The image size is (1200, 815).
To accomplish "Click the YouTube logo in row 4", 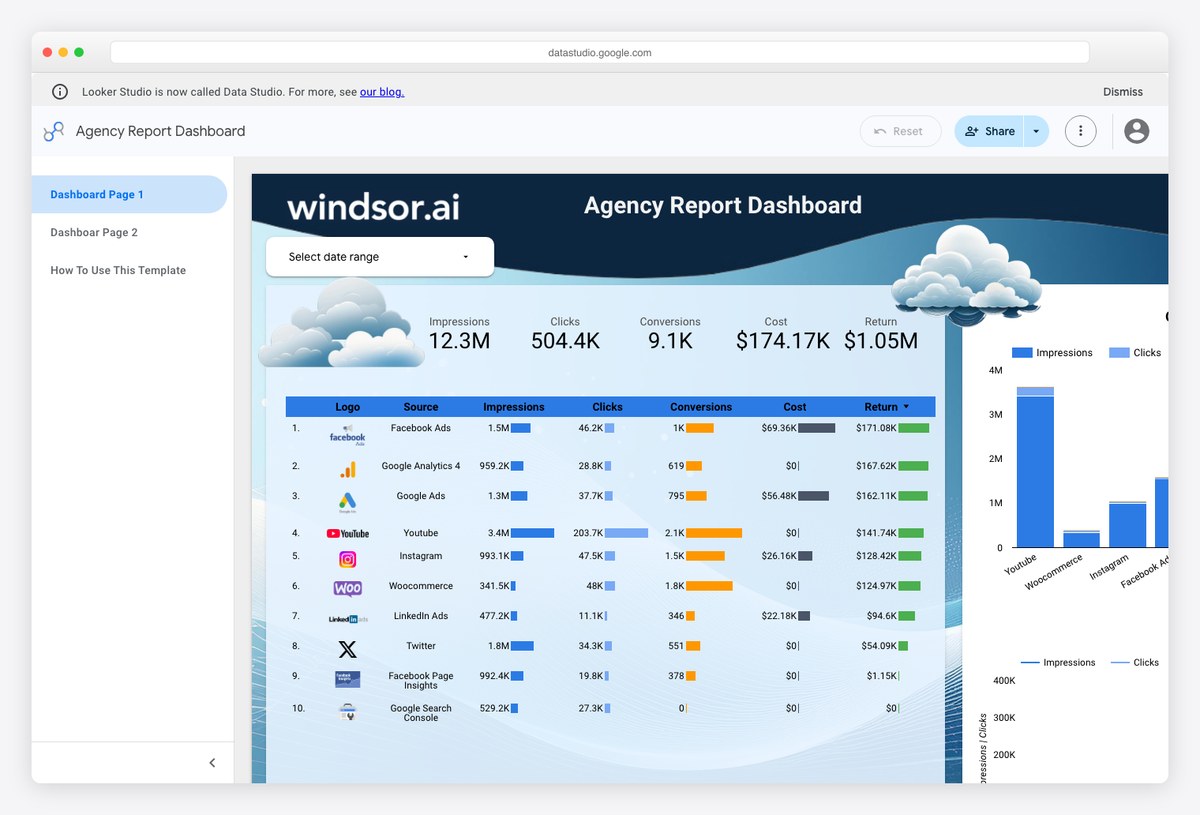I will 347,534.
